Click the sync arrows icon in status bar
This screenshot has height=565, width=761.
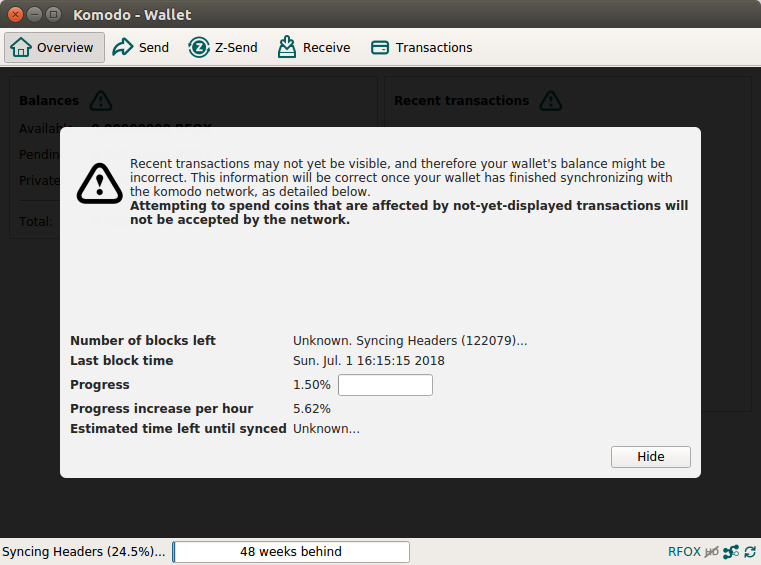pos(750,552)
